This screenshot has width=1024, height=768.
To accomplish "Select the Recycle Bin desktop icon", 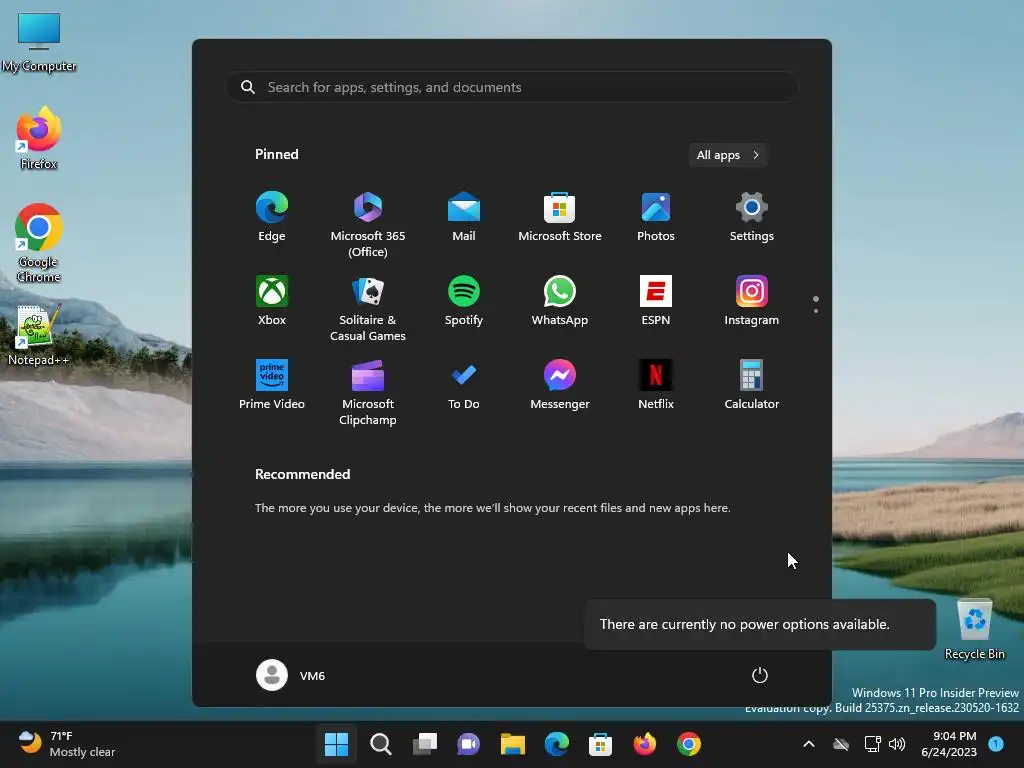I will click(974, 630).
